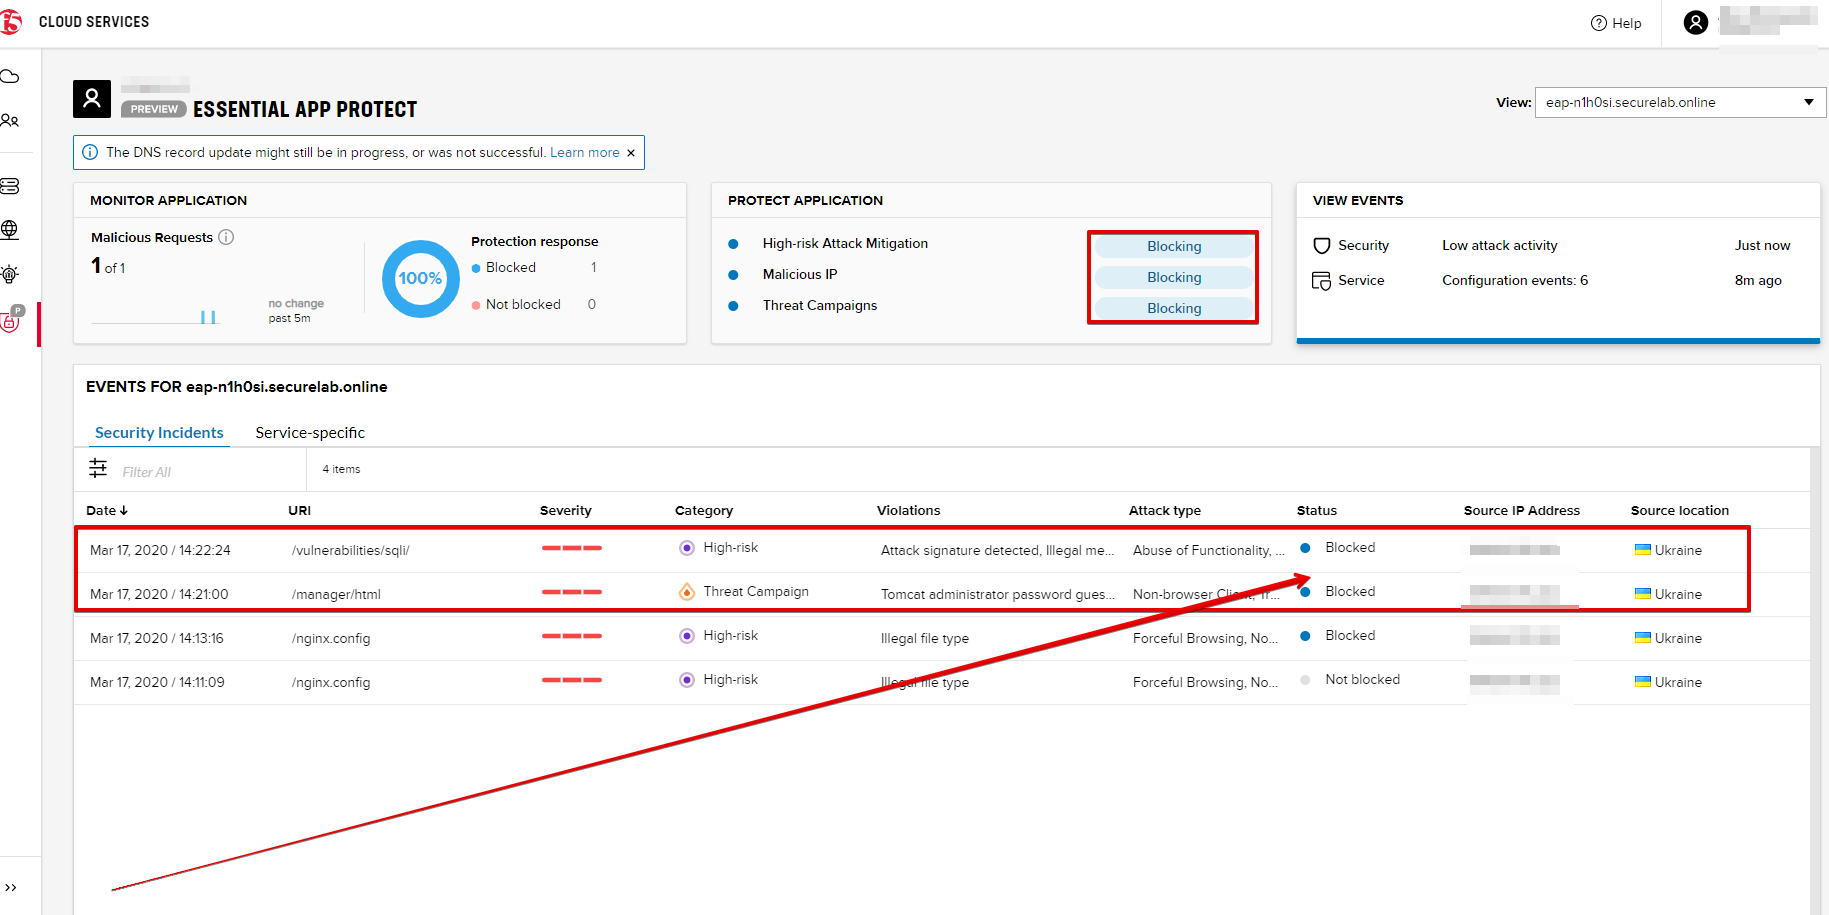Click the Violations column header

pyautogui.click(x=908, y=510)
